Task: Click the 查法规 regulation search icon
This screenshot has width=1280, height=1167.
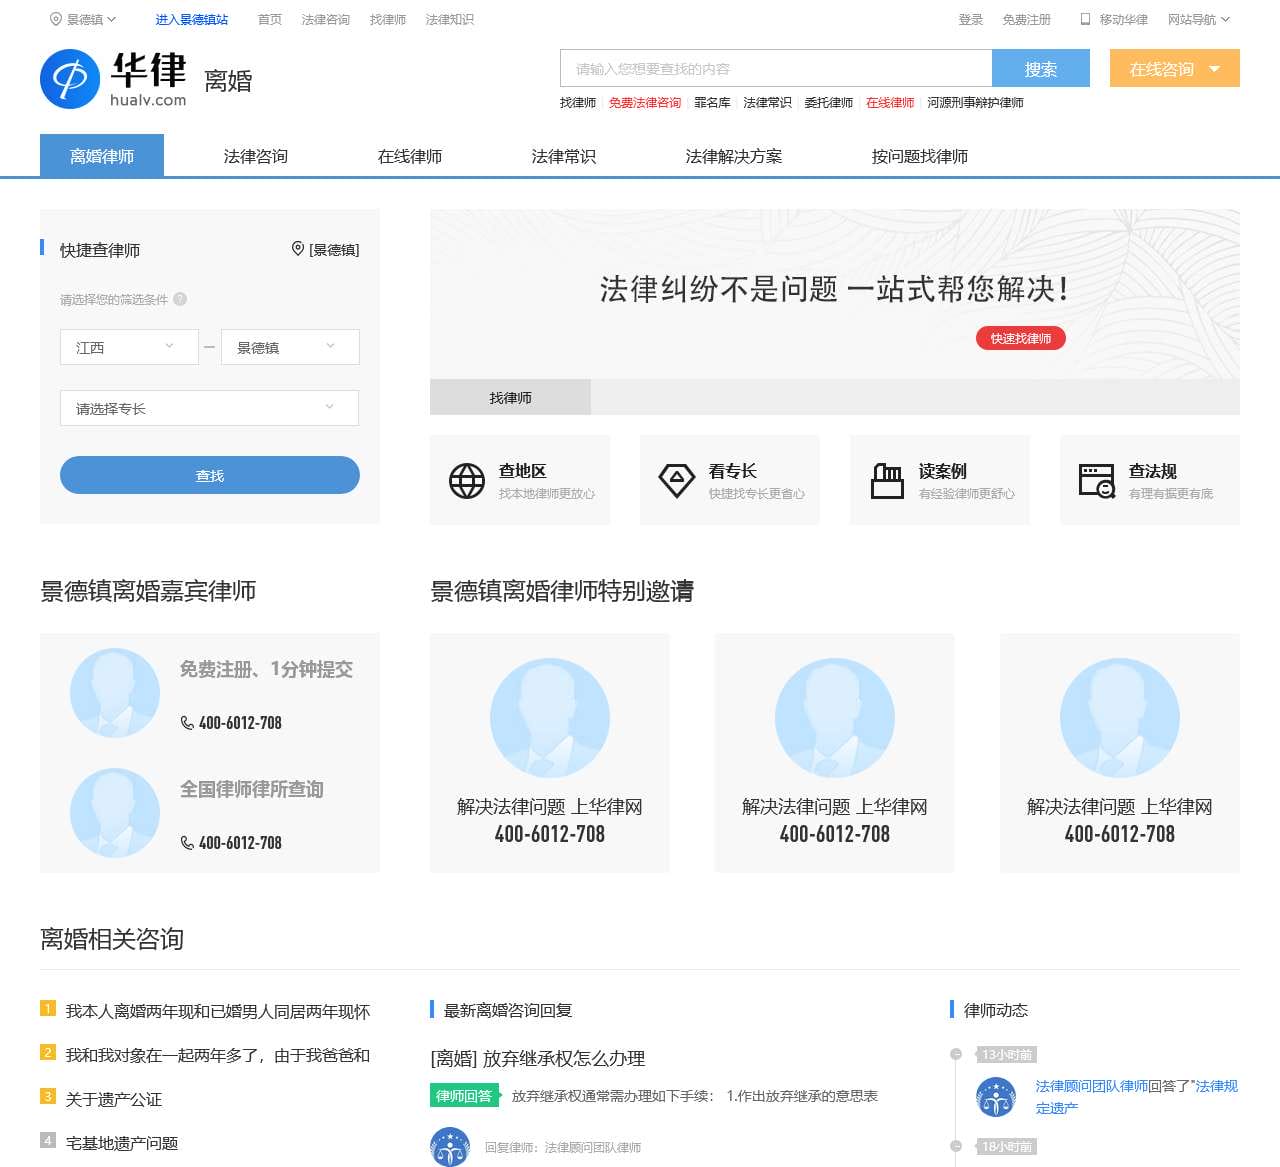Action: [1097, 481]
